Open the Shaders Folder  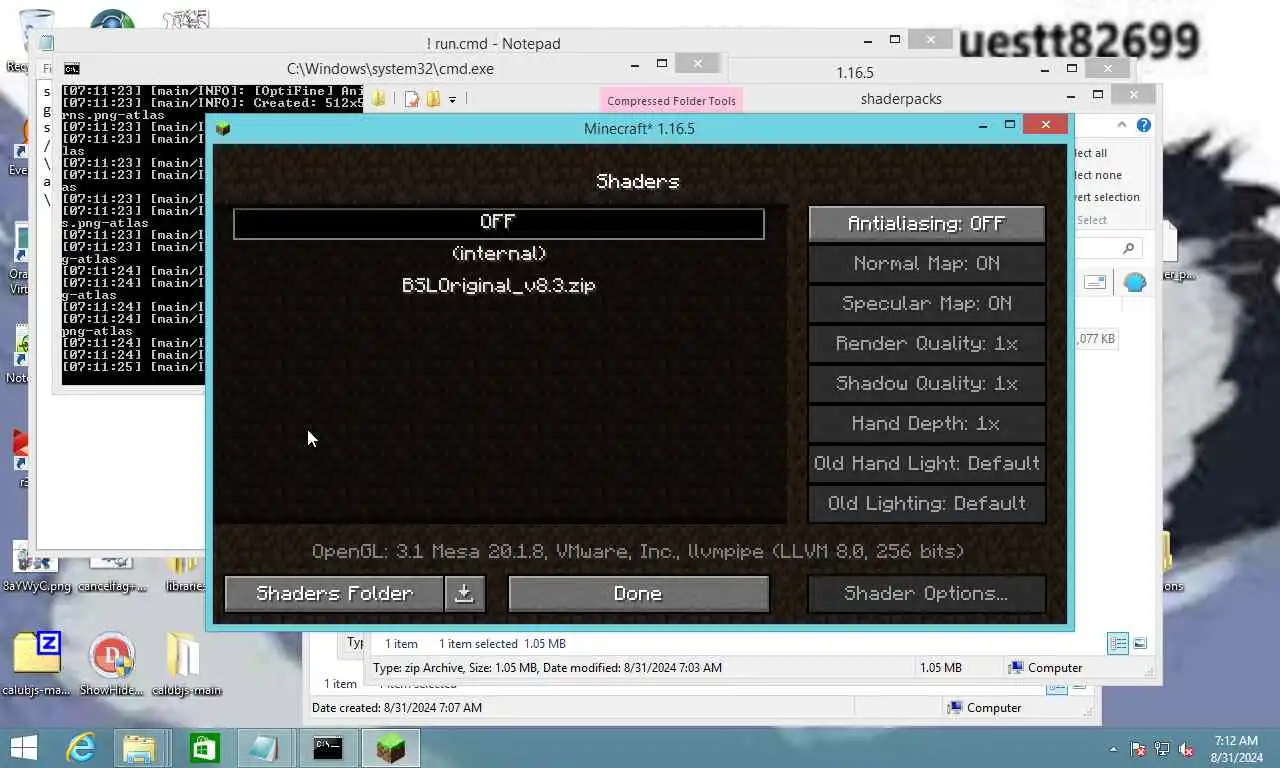[334, 594]
